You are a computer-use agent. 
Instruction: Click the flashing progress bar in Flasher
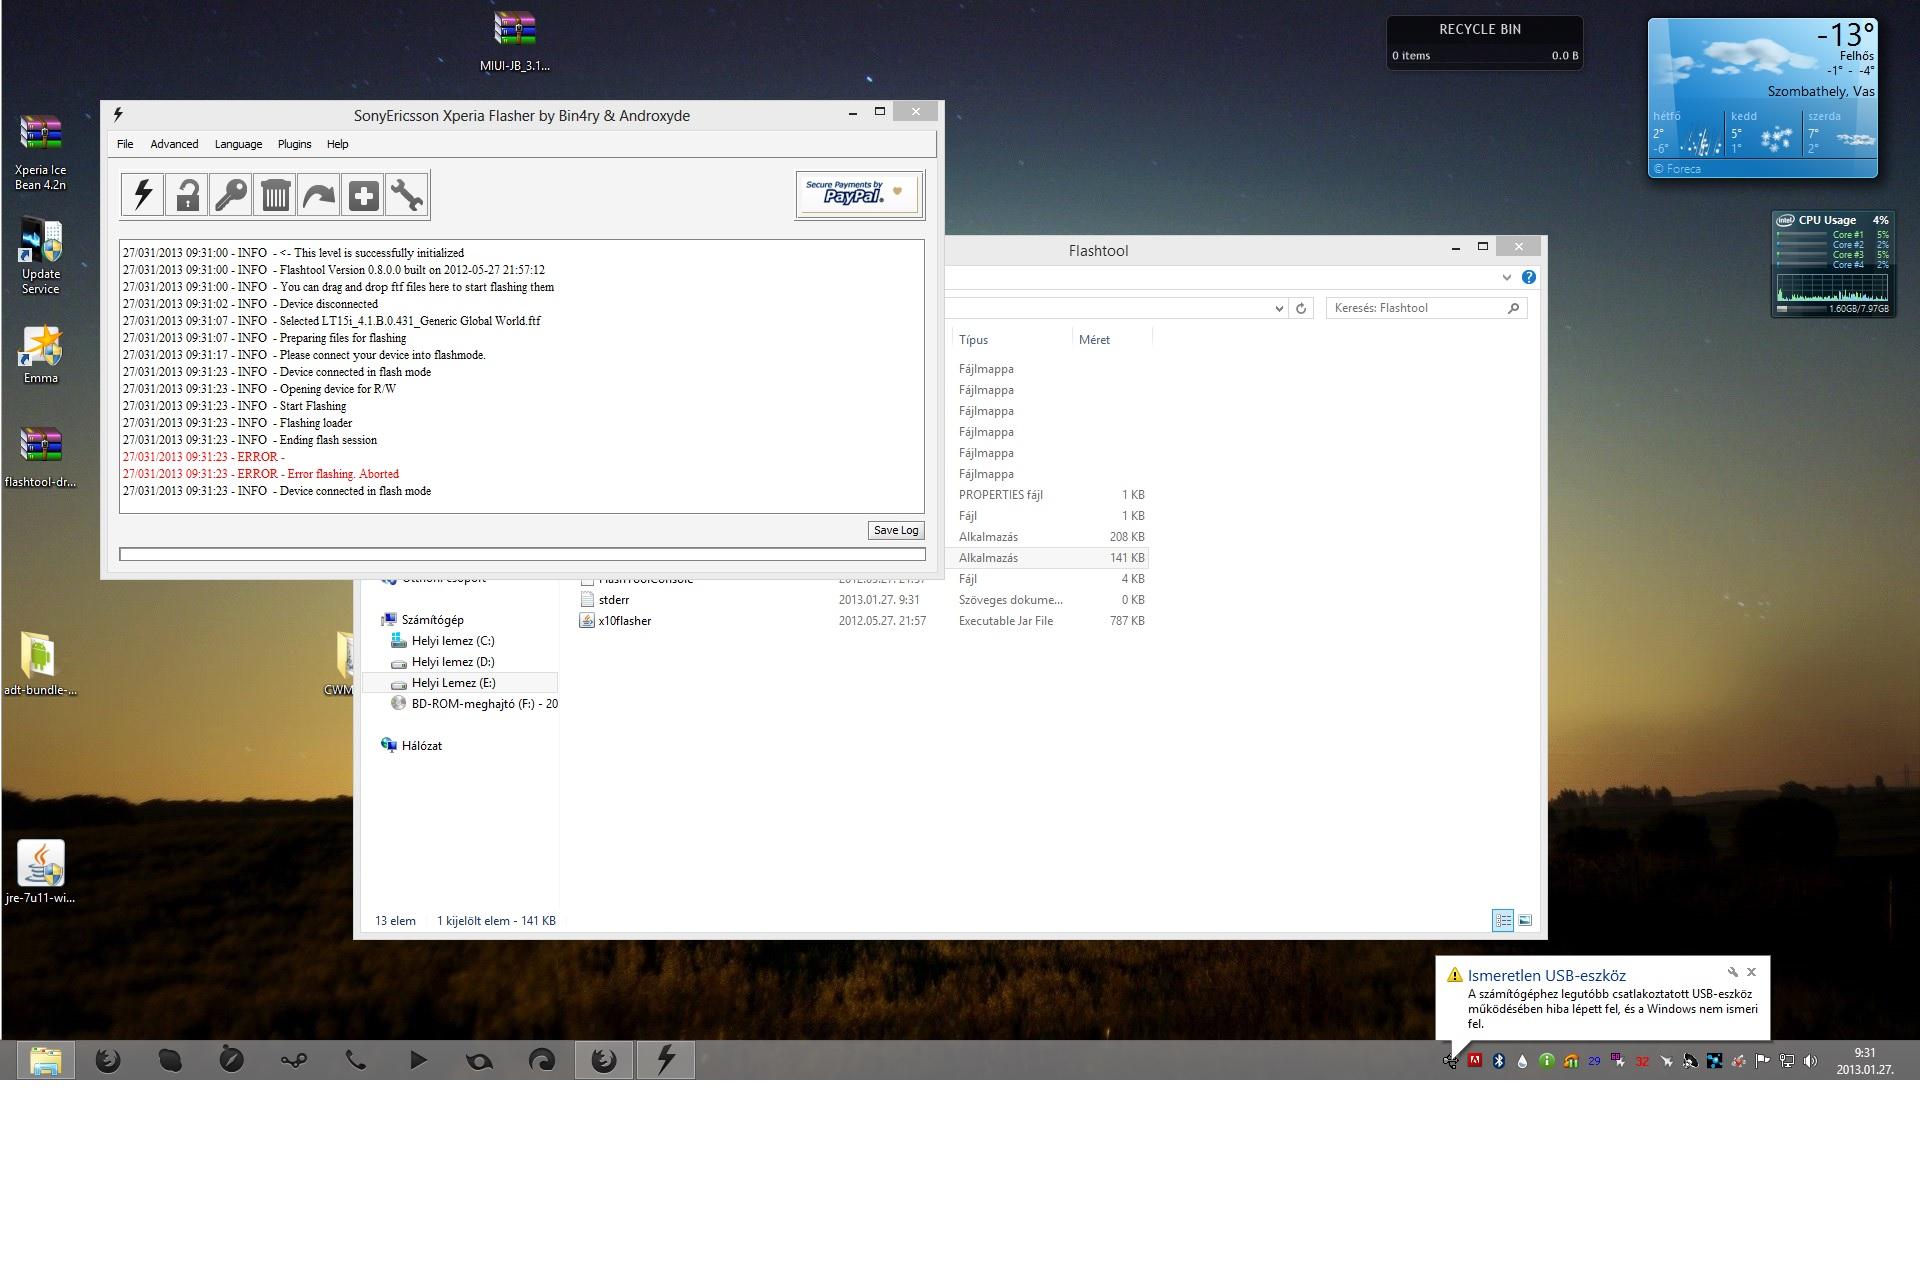tap(522, 554)
